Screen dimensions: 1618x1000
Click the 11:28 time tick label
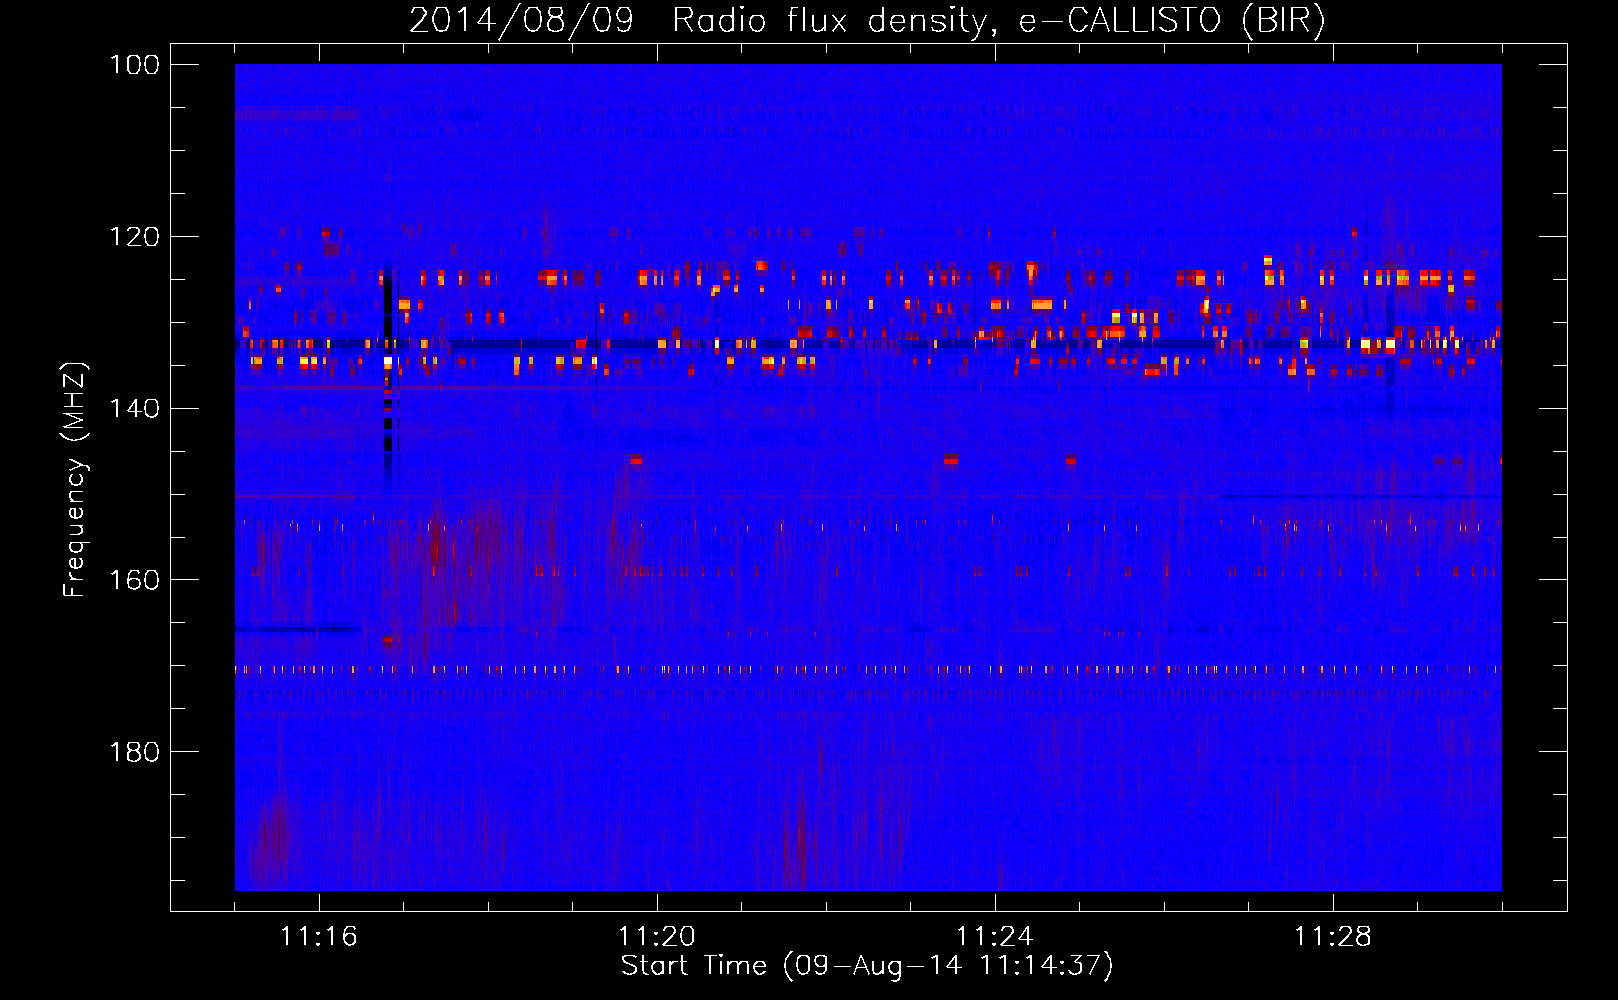[1333, 937]
